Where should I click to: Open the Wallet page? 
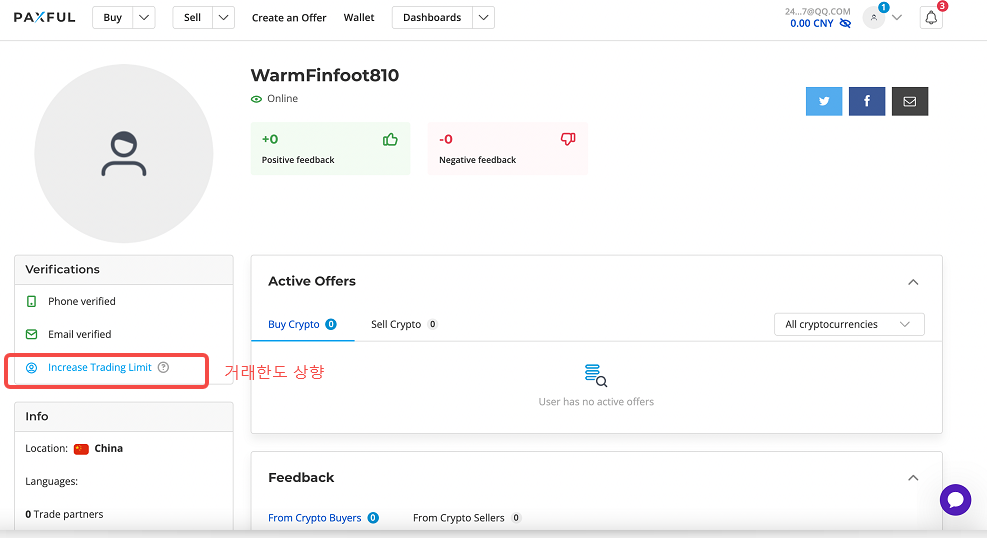pos(359,18)
